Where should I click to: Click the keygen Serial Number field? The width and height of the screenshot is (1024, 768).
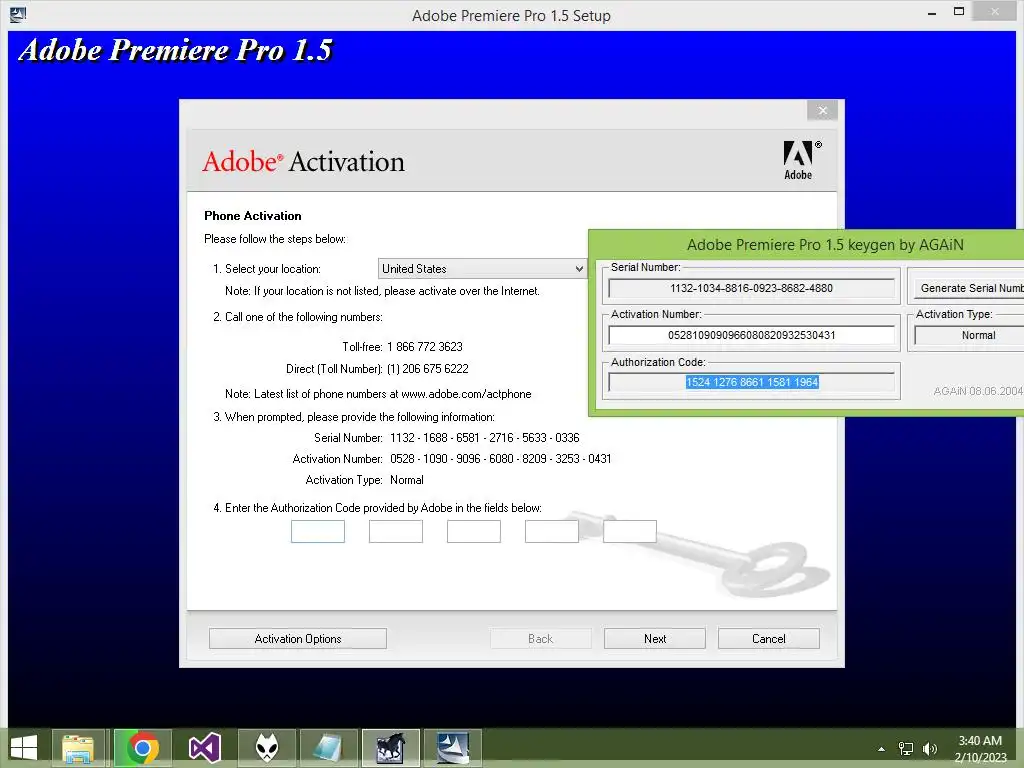click(x=752, y=288)
